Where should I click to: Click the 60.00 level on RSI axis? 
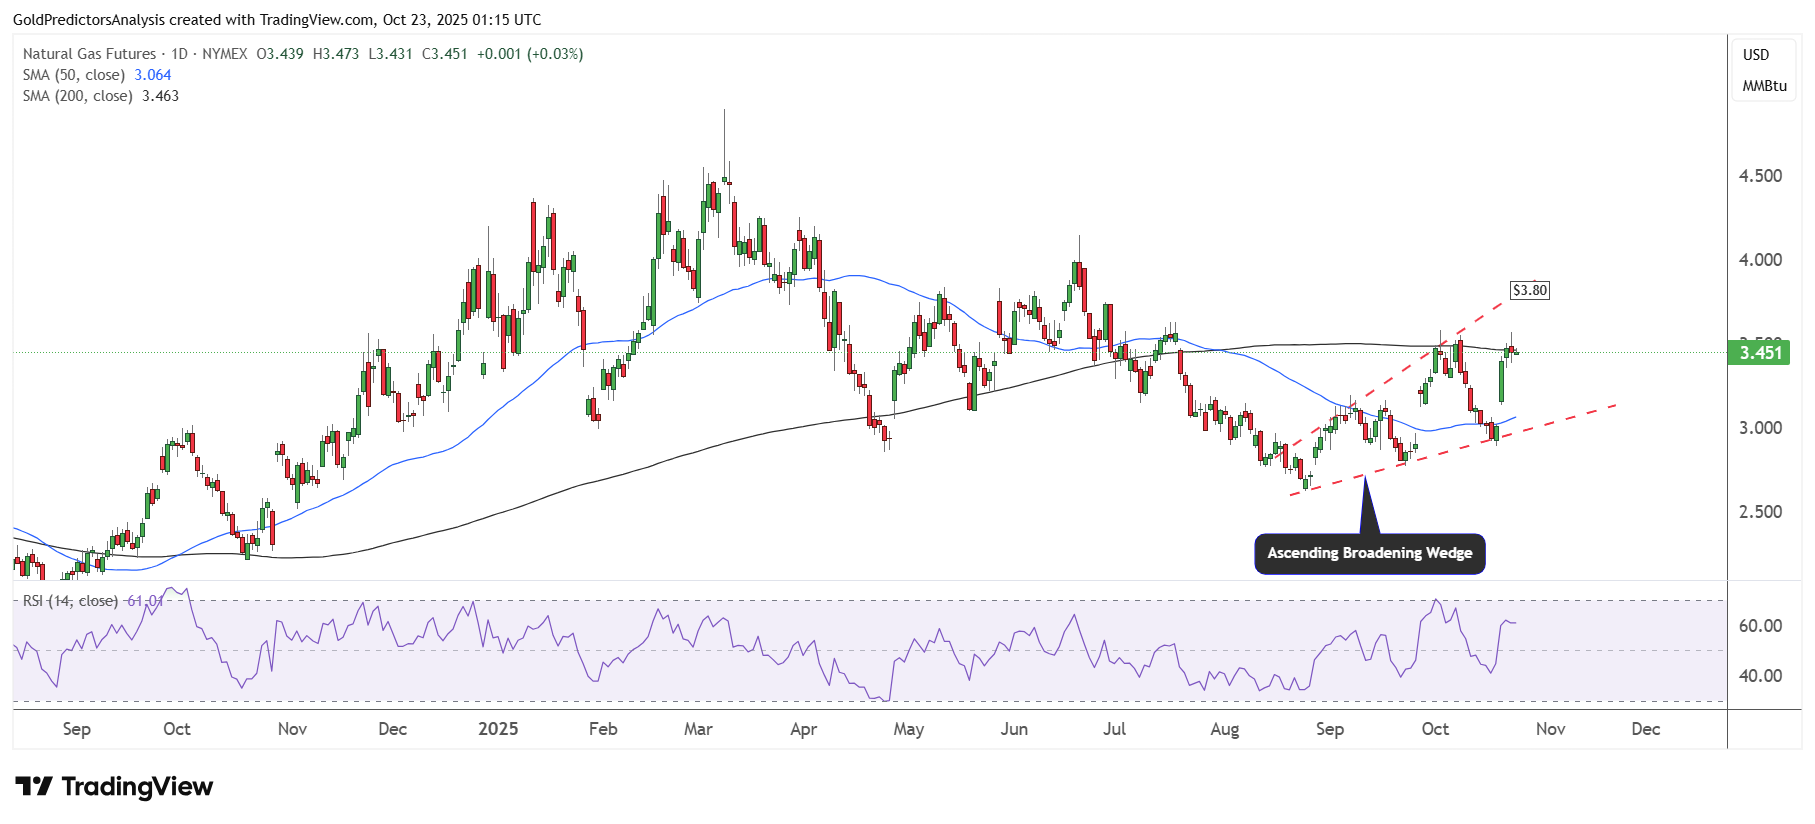(x=1760, y=626)
